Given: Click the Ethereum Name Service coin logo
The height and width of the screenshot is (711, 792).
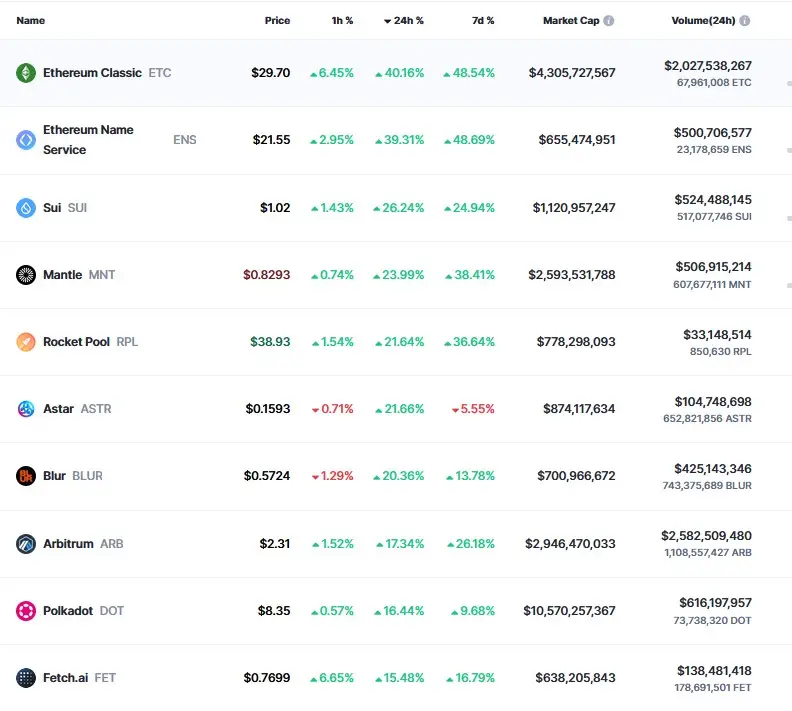Looking at the screenshot, I should 26,140.
